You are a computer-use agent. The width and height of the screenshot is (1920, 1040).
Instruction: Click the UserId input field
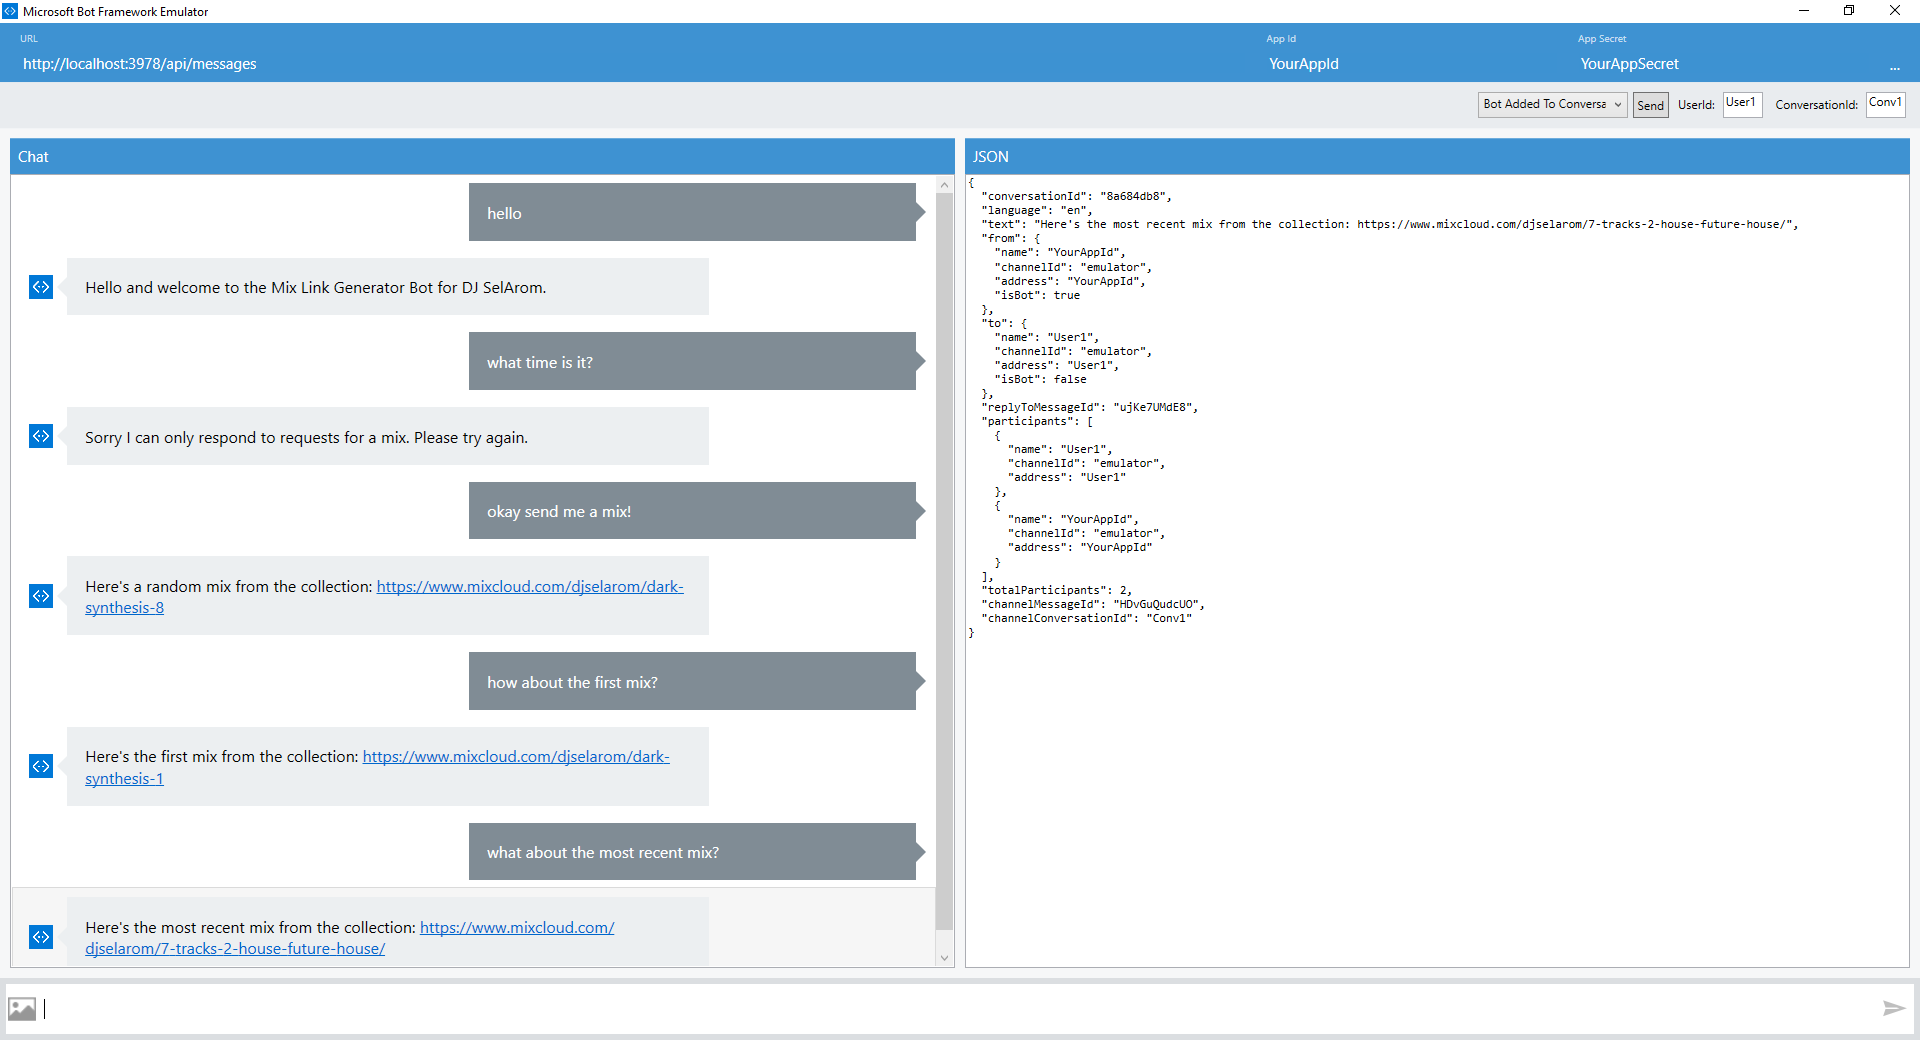(x=1741, y=104)
